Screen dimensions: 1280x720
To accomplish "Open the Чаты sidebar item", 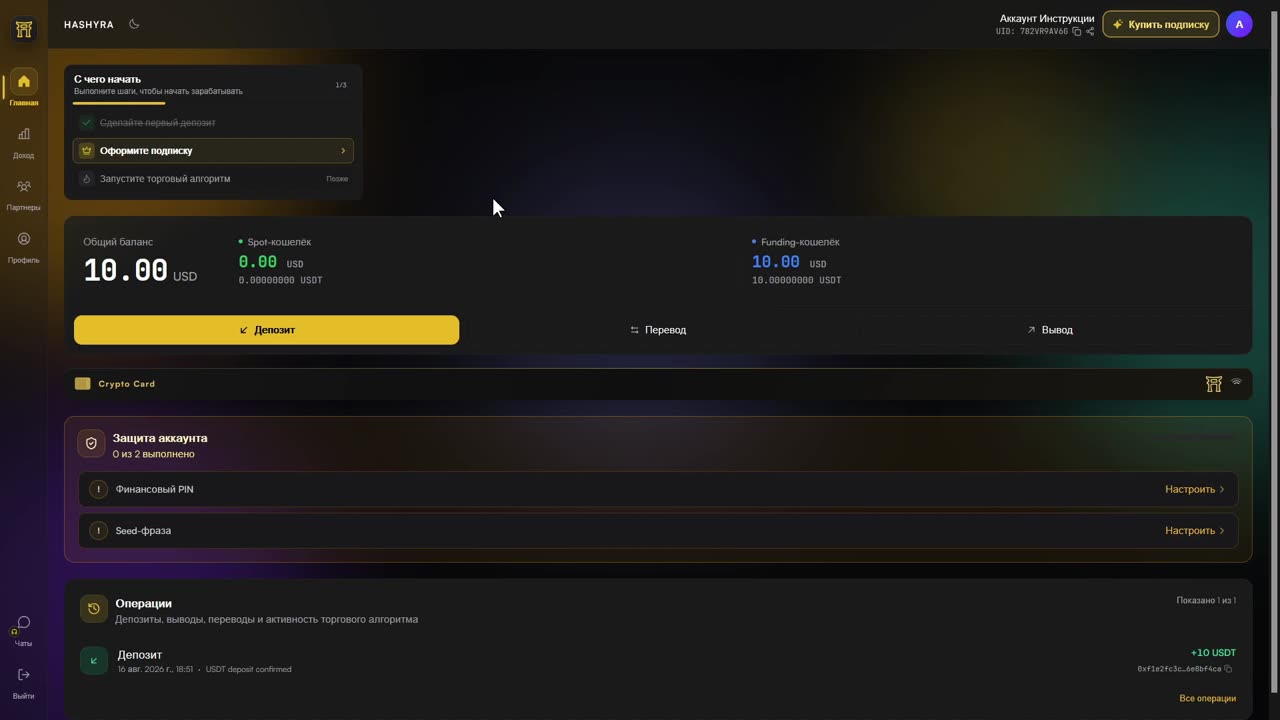I will 24,630.
